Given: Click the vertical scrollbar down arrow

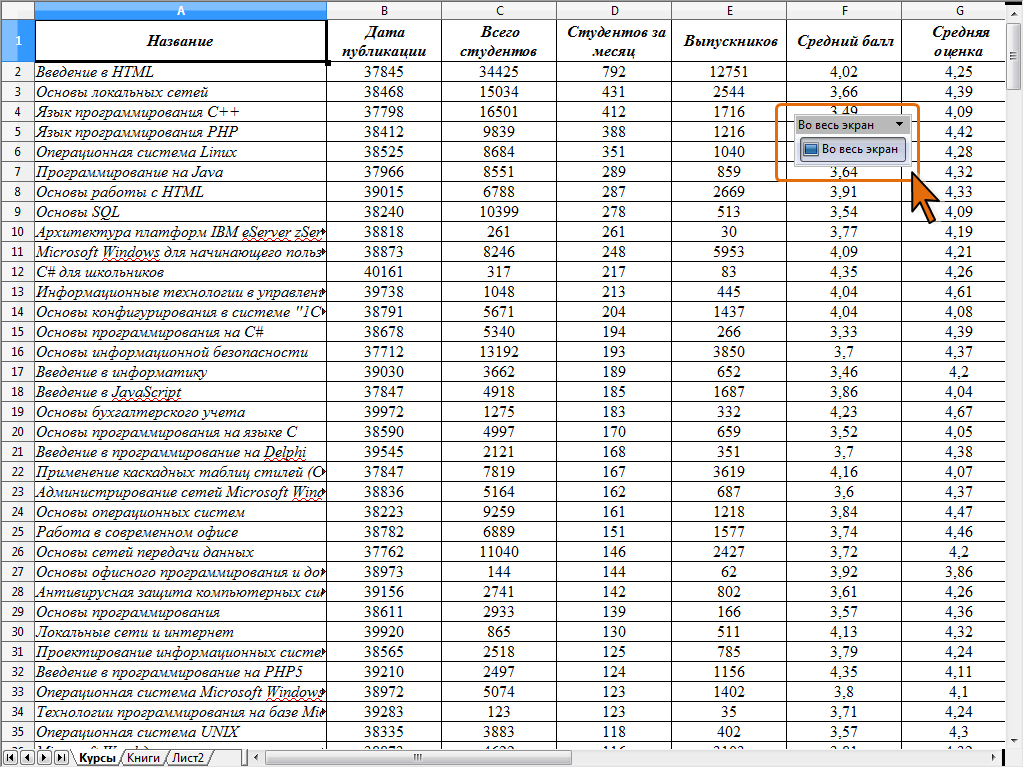Looking at the screenshot, I should [1014, 741].
